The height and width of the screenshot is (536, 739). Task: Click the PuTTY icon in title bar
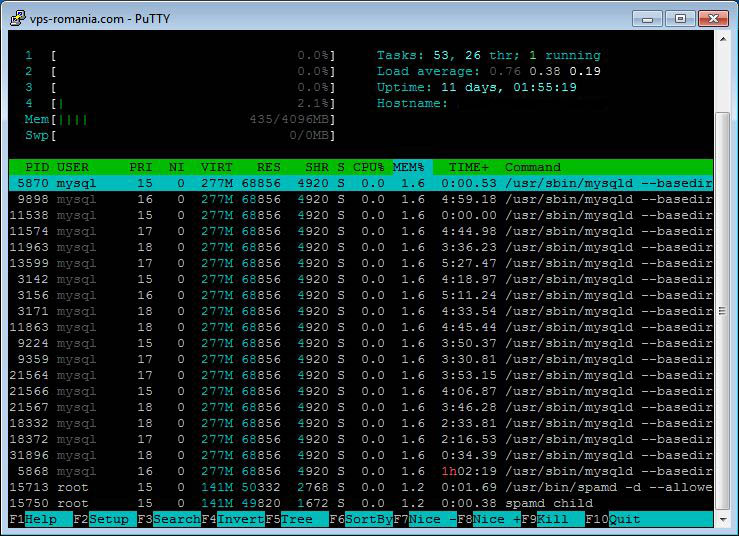click(x=18, y=18)
